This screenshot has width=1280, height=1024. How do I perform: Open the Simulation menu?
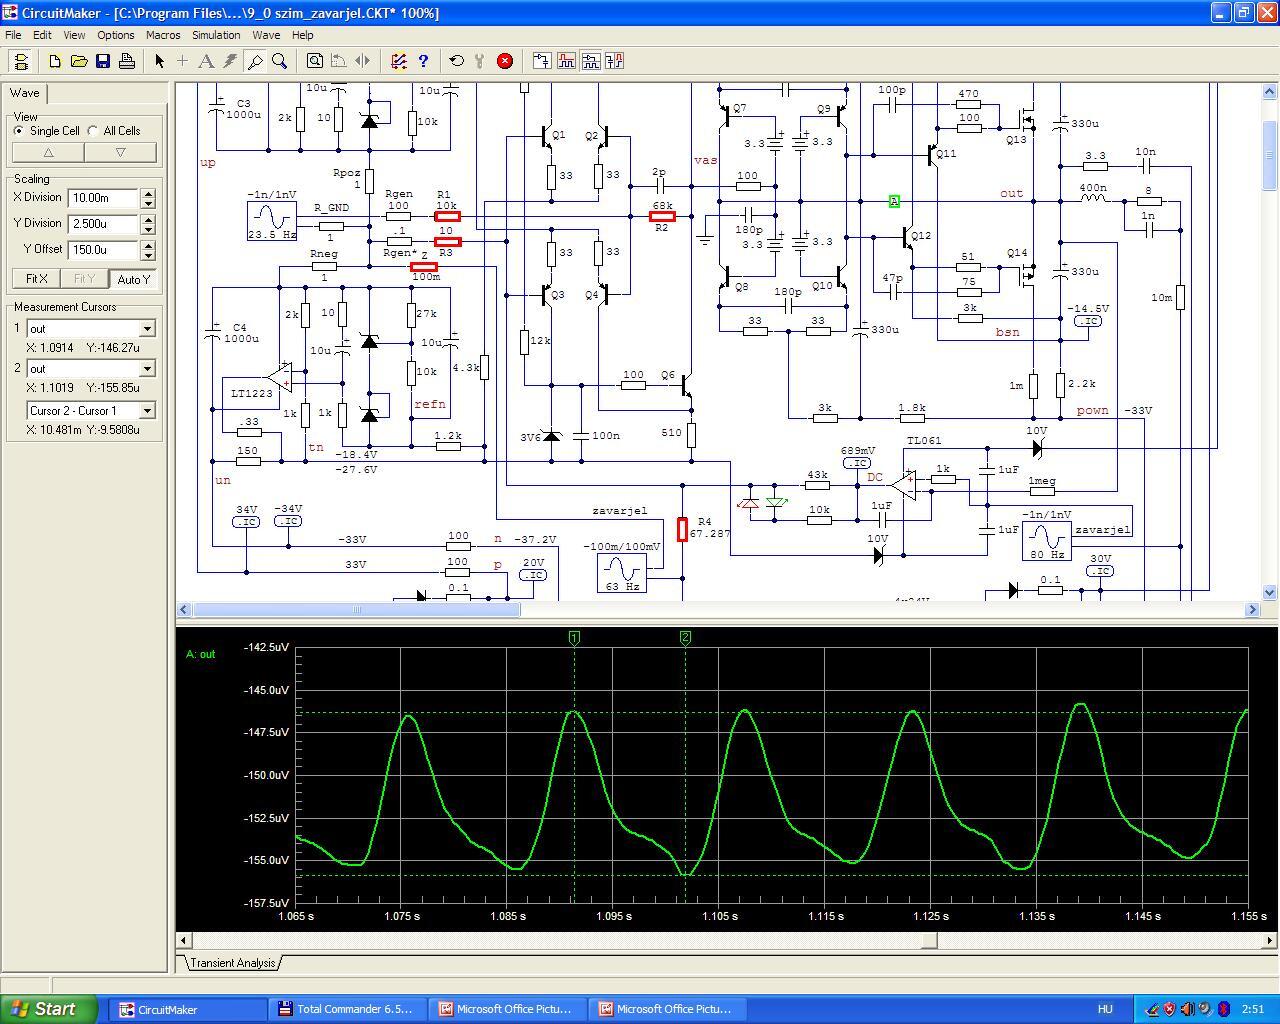click(x=216, y=35)
